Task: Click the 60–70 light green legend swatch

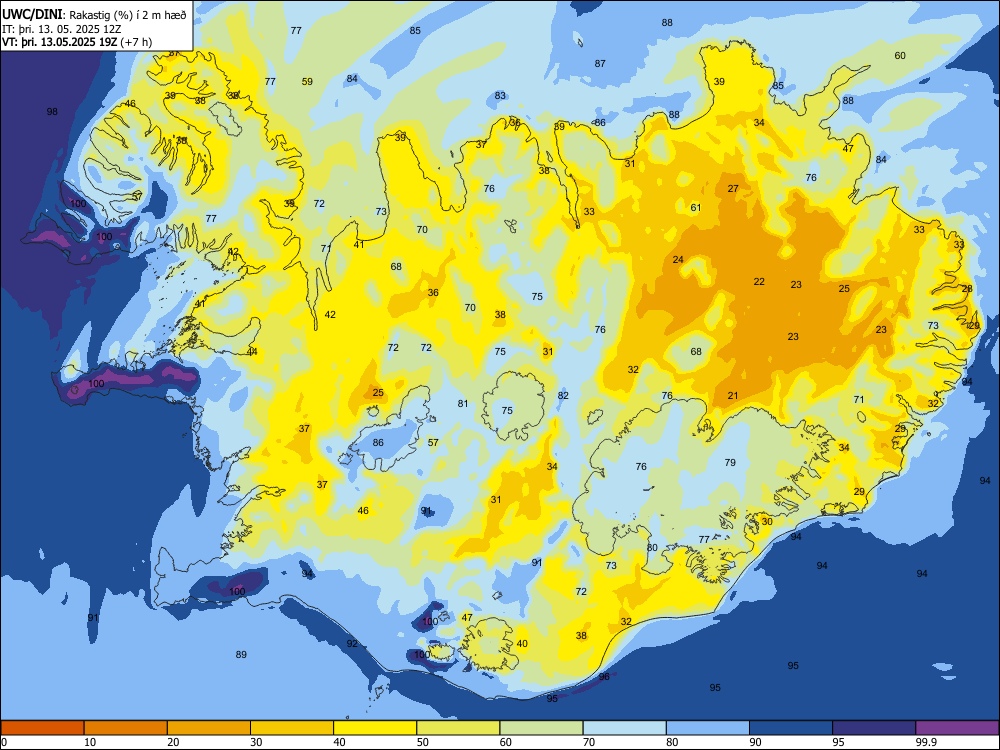Action: (541, 728)
